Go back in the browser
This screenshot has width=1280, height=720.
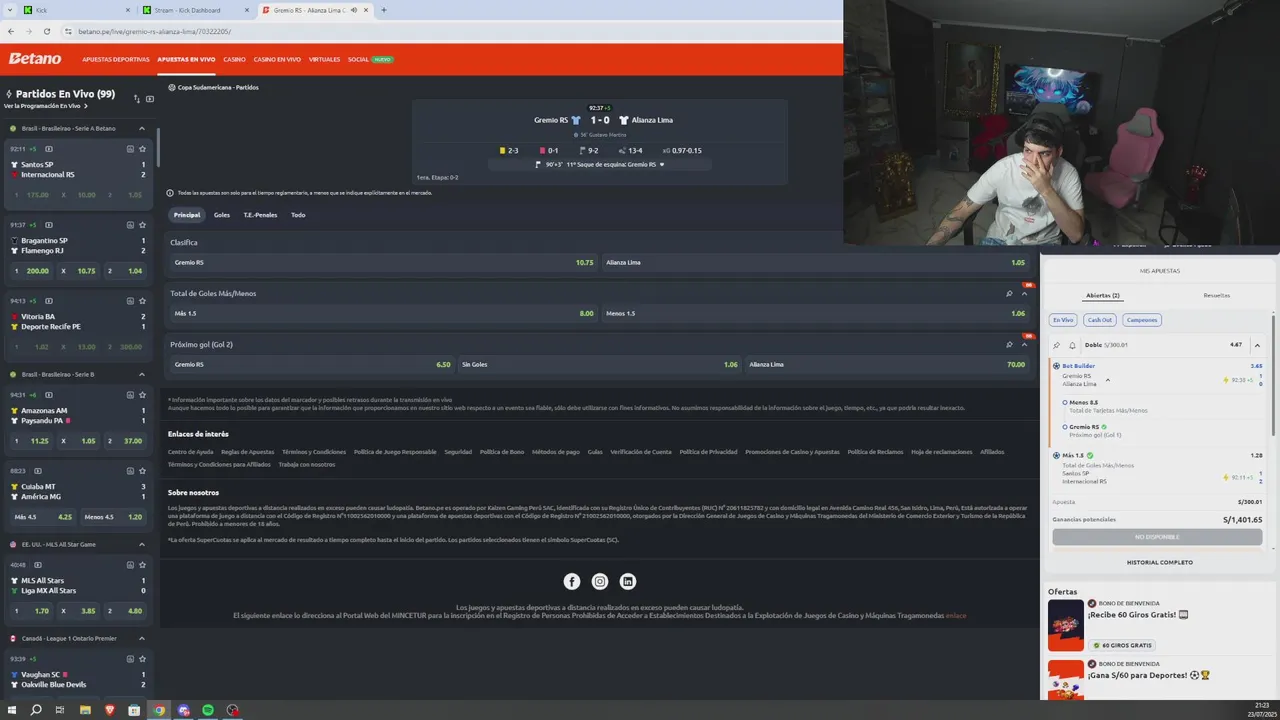coord(11,32)
